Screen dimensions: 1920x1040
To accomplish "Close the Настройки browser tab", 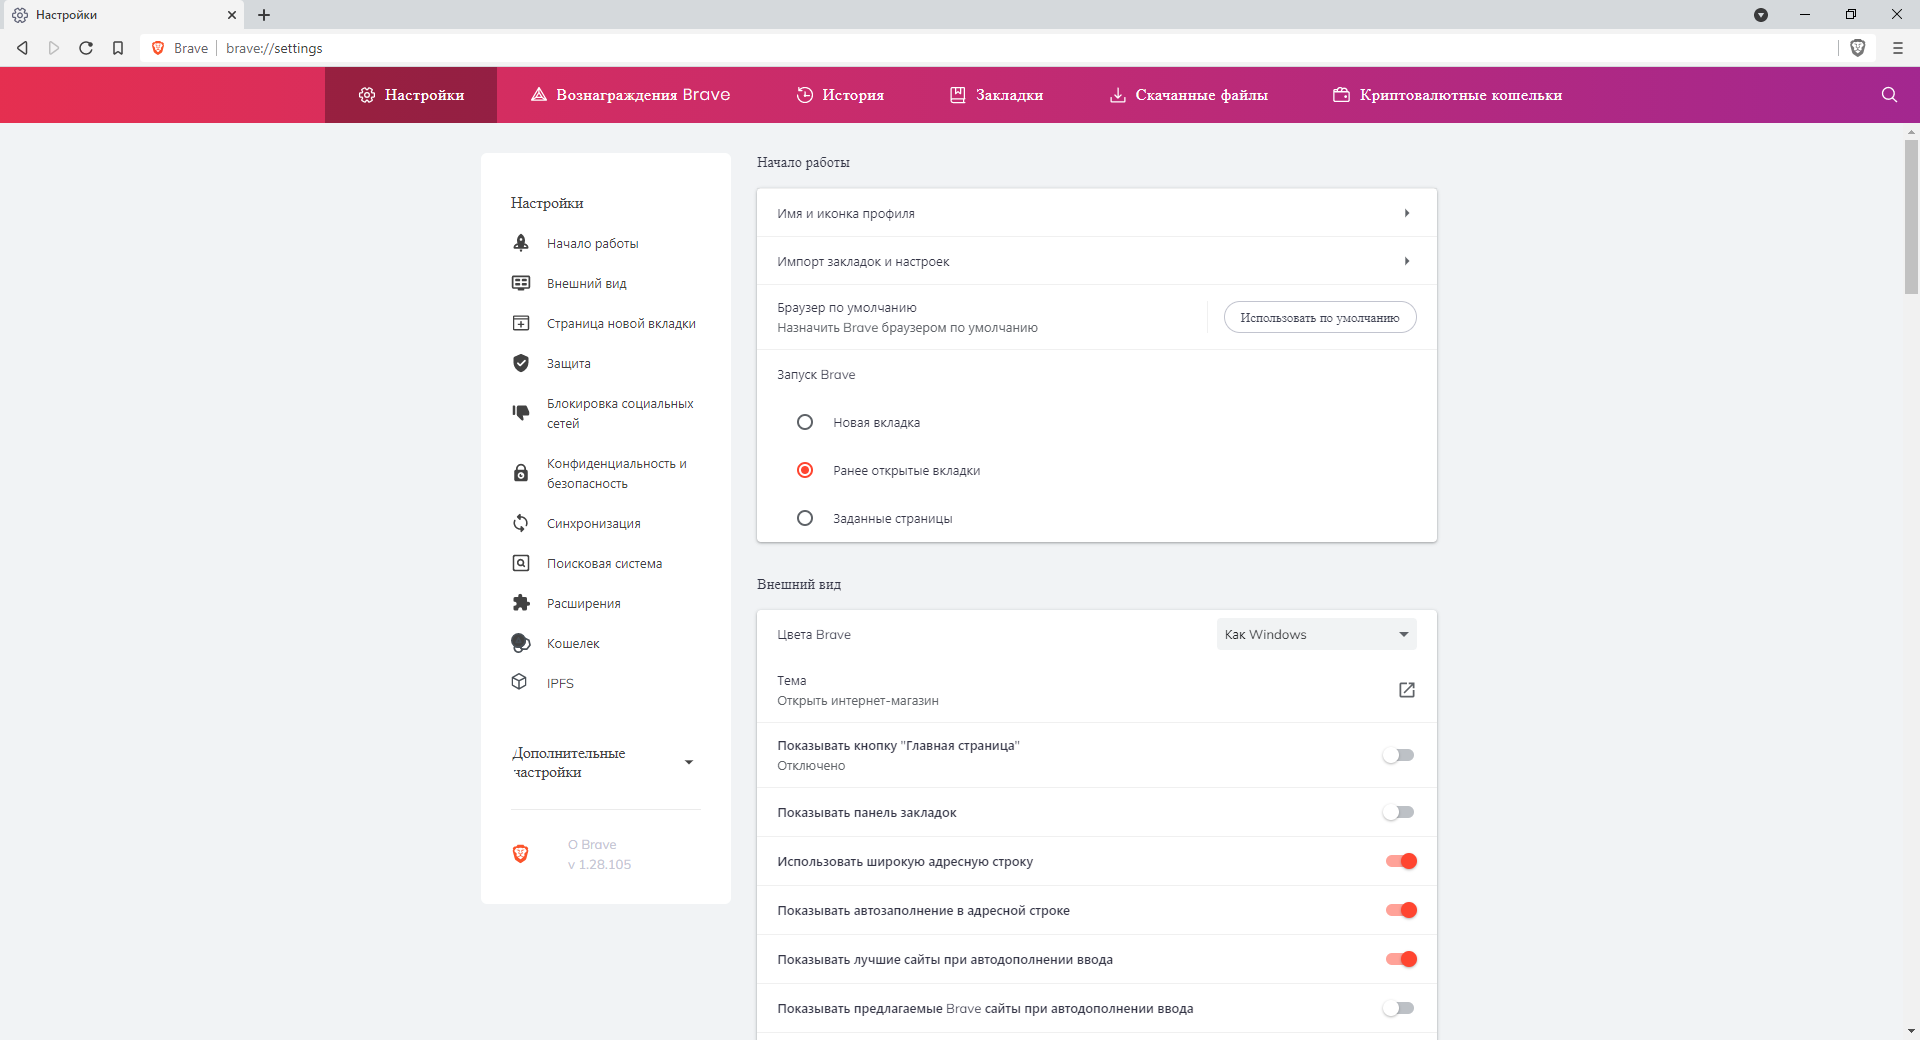I will [232, 15].
